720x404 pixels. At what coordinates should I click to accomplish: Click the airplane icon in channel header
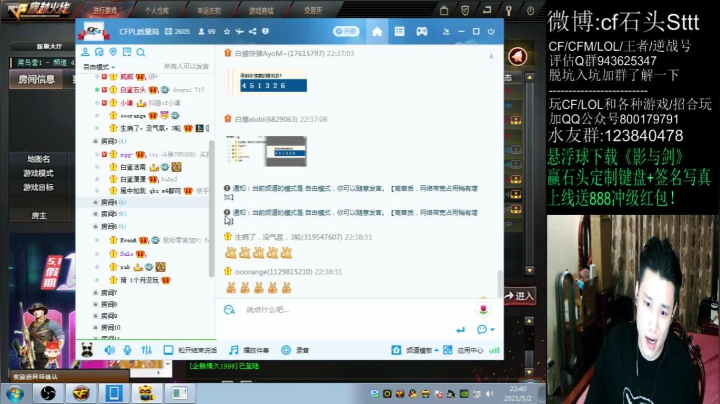(240, 31)
